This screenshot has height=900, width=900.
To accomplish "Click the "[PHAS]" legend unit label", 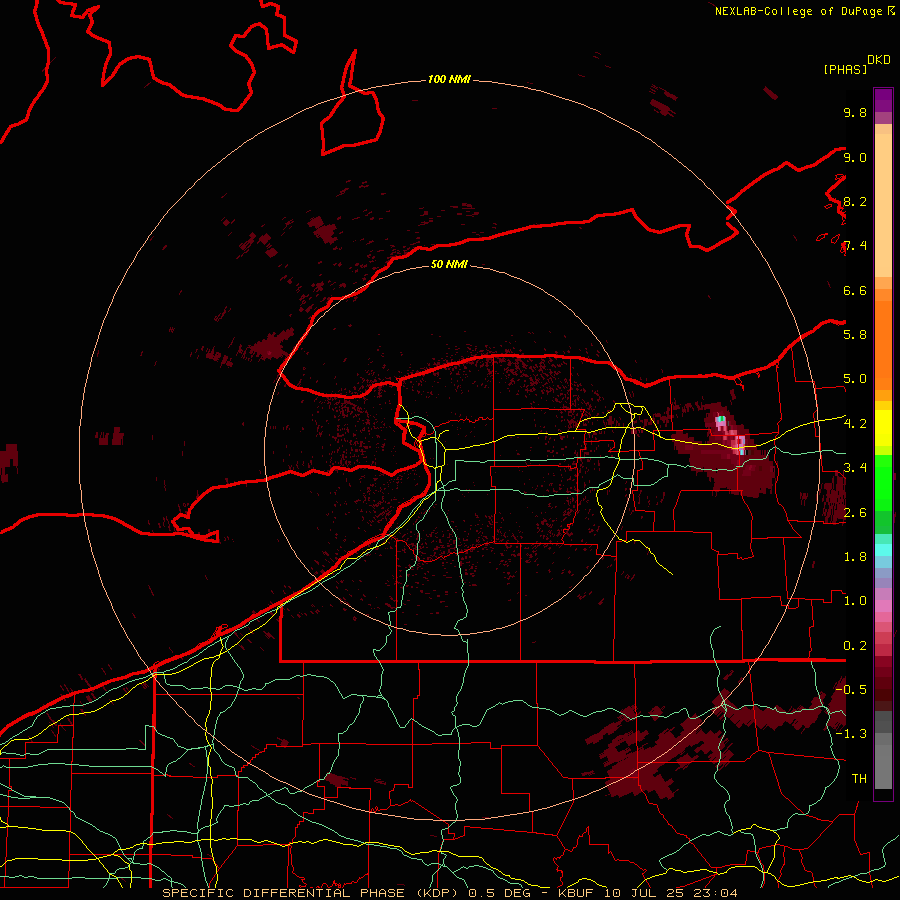I will coord(845,69).
